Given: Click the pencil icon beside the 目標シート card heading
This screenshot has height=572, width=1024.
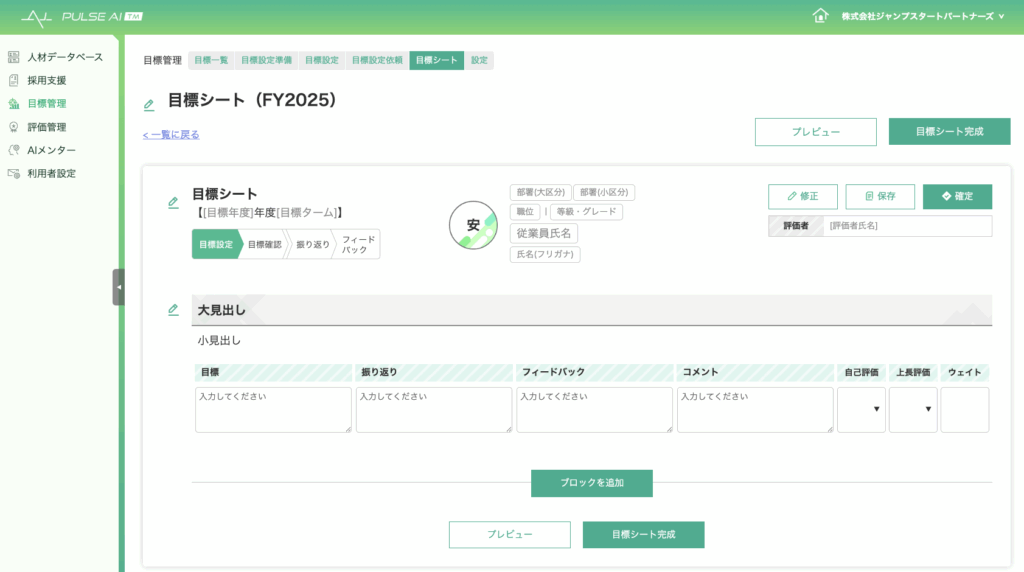Looking at the screenshot, I should (173, 202).
